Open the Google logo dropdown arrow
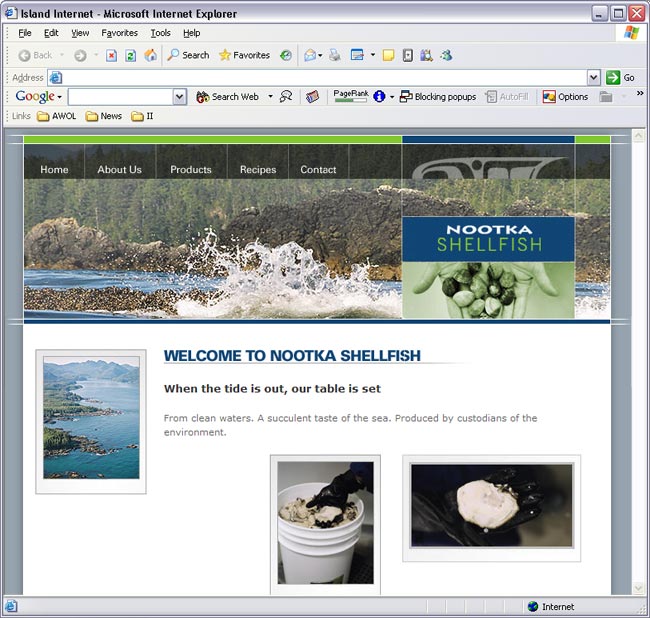650x618 pixels. (59, 97)
